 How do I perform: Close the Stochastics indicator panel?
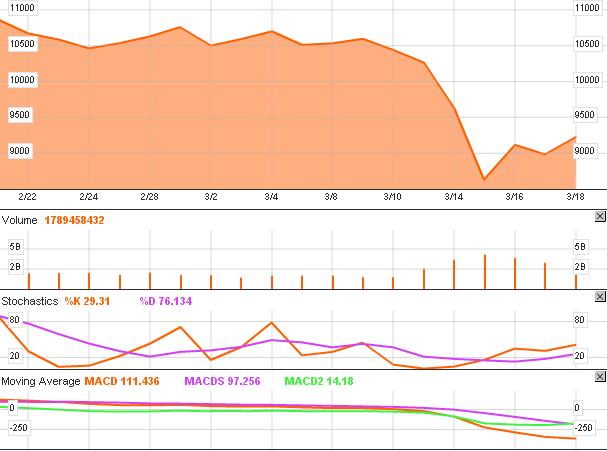tap(600, 297)
